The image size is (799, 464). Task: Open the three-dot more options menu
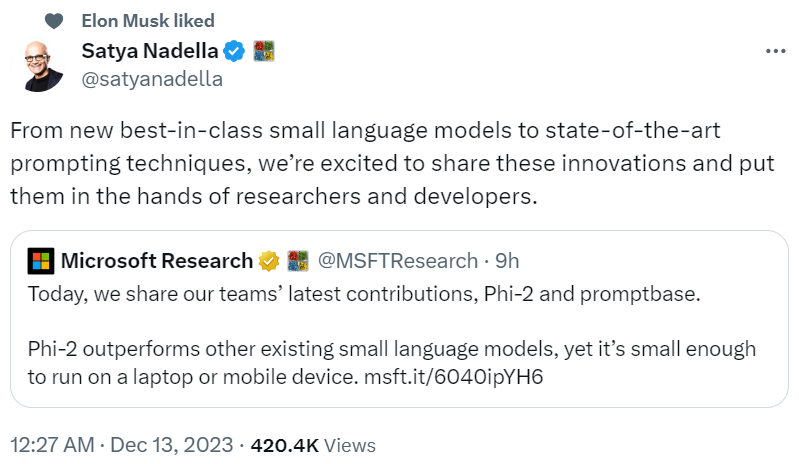point(774,51)
